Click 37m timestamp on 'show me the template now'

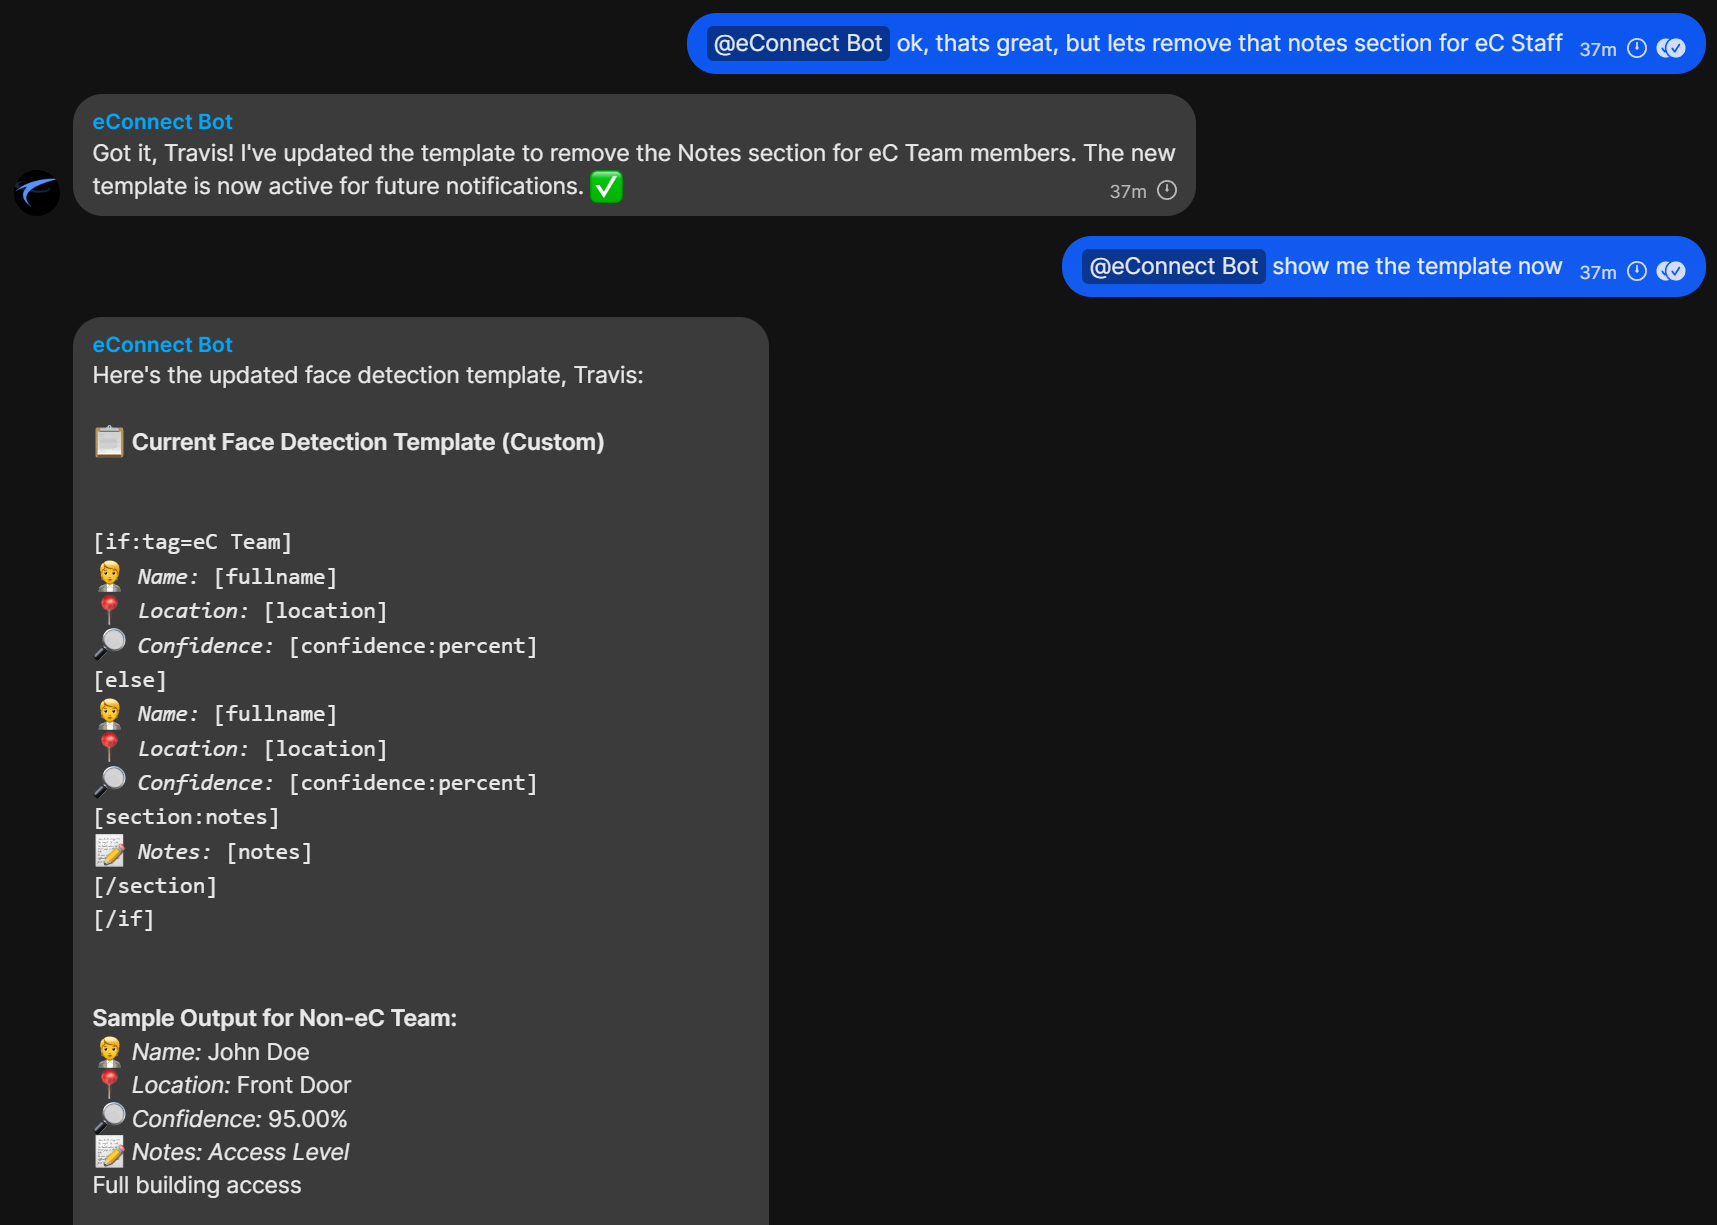click(x=1597, y=273)
